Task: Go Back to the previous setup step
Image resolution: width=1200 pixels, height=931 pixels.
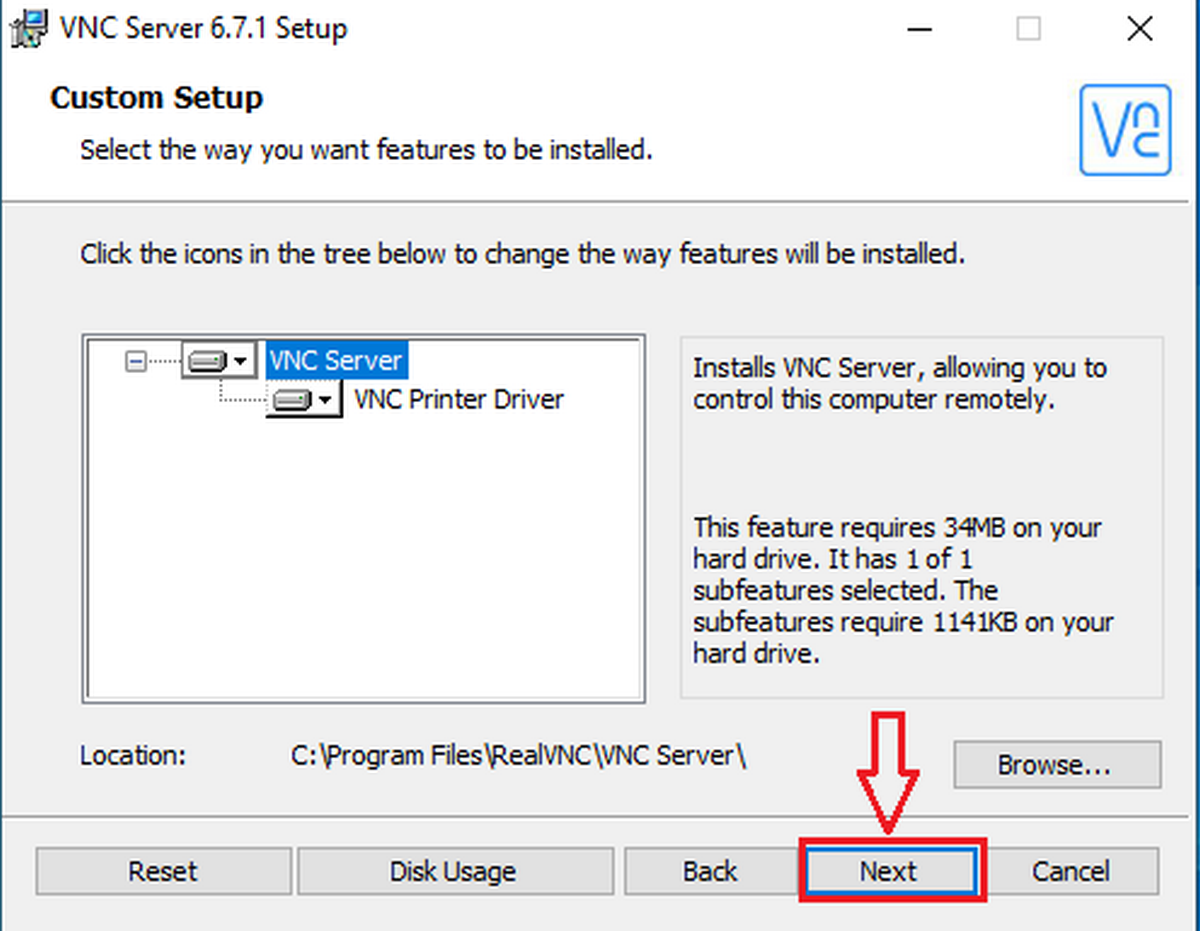Action: [x=710, y=871]
